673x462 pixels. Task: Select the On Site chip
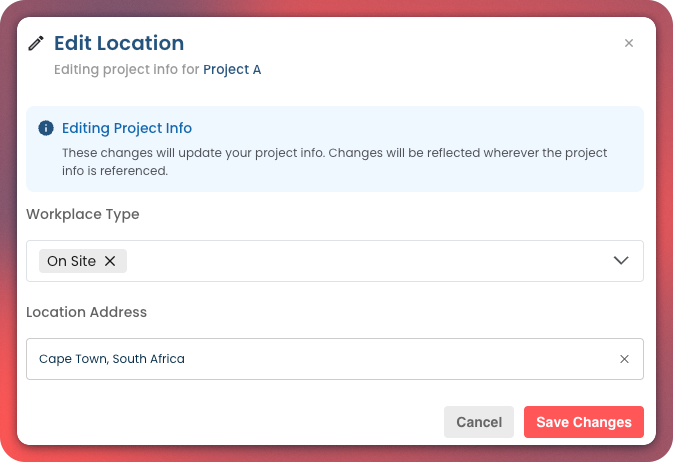coord(71,261)
